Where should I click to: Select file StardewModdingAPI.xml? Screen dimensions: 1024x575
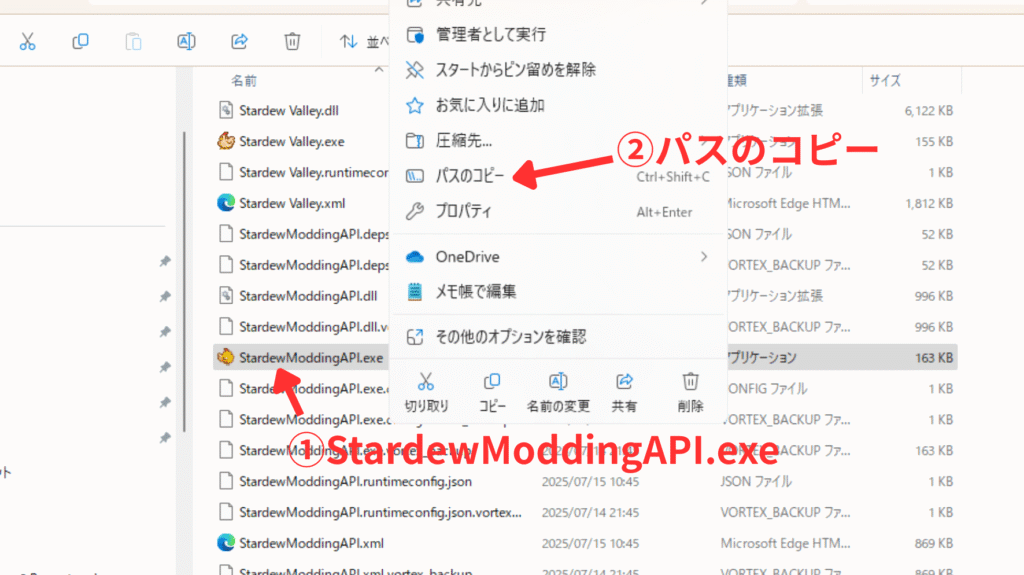(x=312, y=543)
